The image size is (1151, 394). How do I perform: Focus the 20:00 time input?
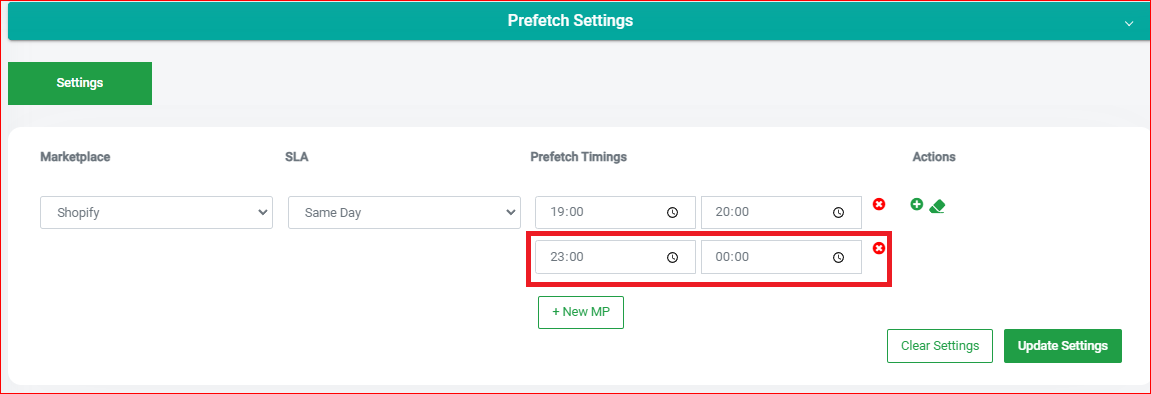[x=782, y=212]
